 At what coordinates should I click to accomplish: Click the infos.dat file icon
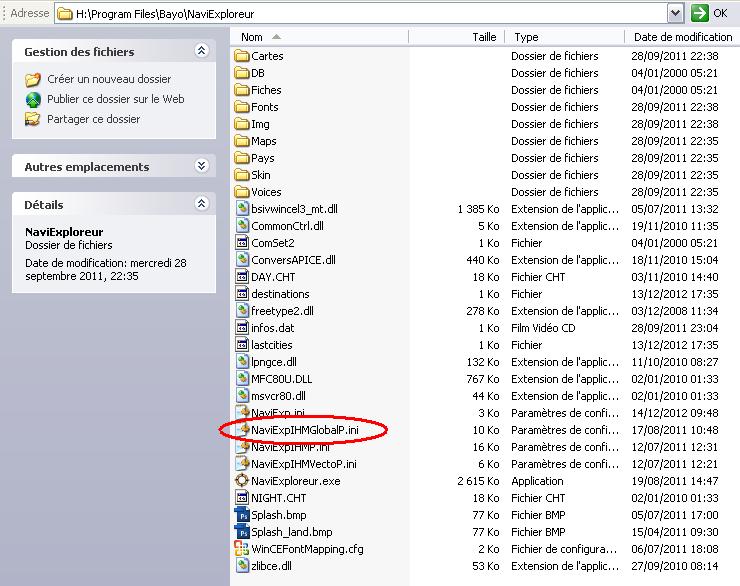click(x=242, y=327)
